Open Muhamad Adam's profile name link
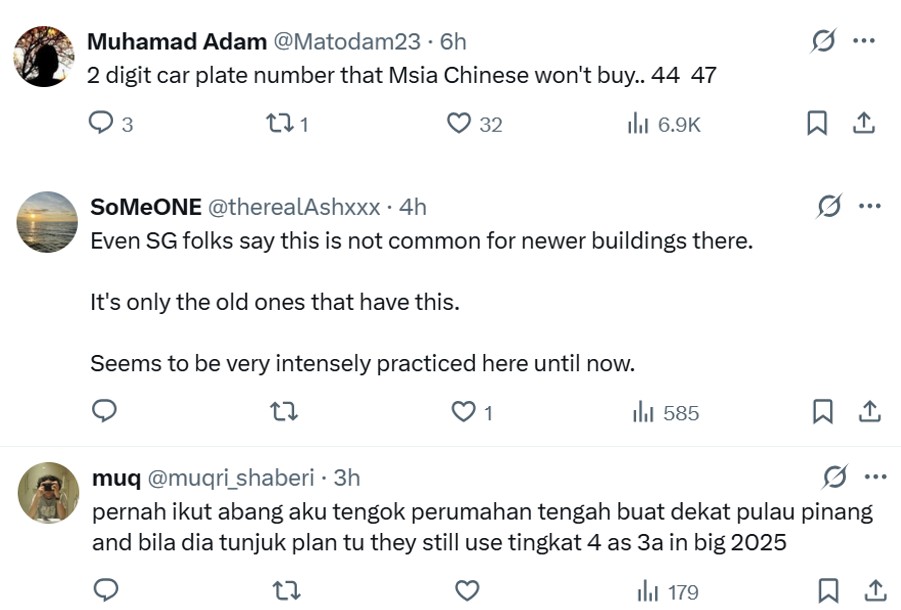 click(176, 41)
